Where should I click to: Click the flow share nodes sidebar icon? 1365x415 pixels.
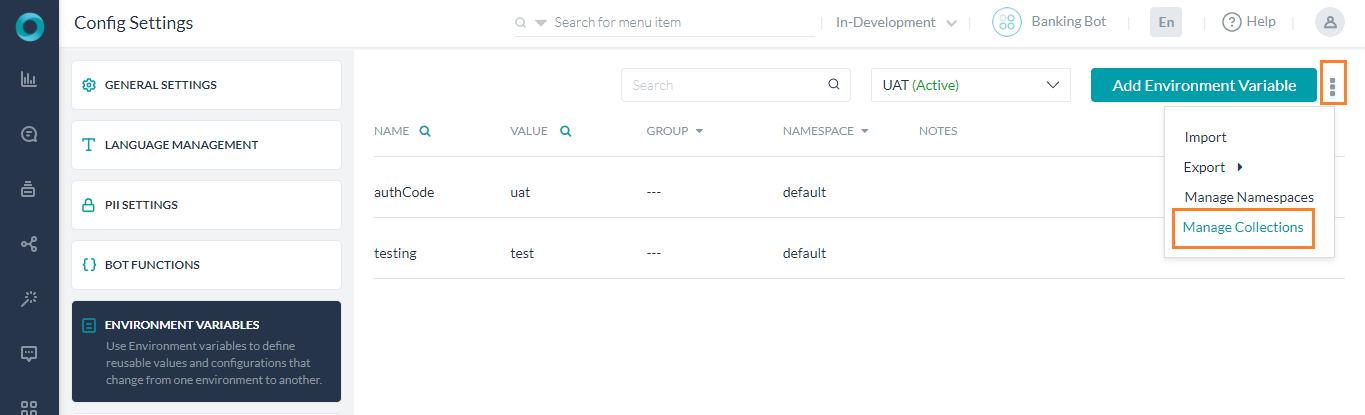pos(29,244)
